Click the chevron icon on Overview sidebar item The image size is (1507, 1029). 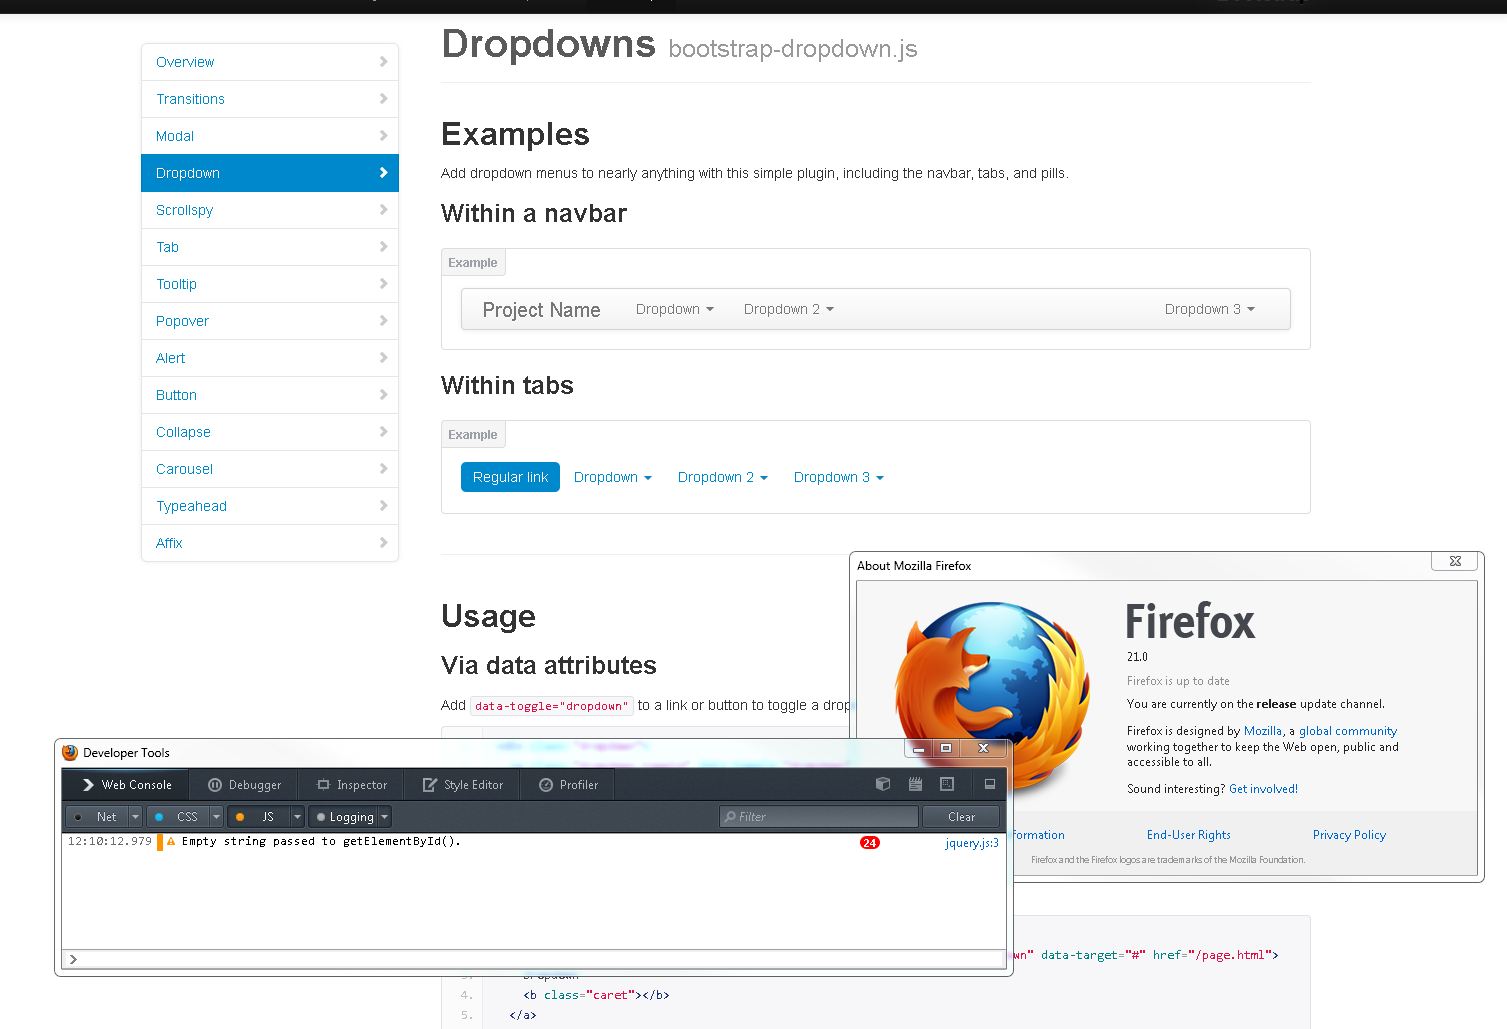pos(383,62)
